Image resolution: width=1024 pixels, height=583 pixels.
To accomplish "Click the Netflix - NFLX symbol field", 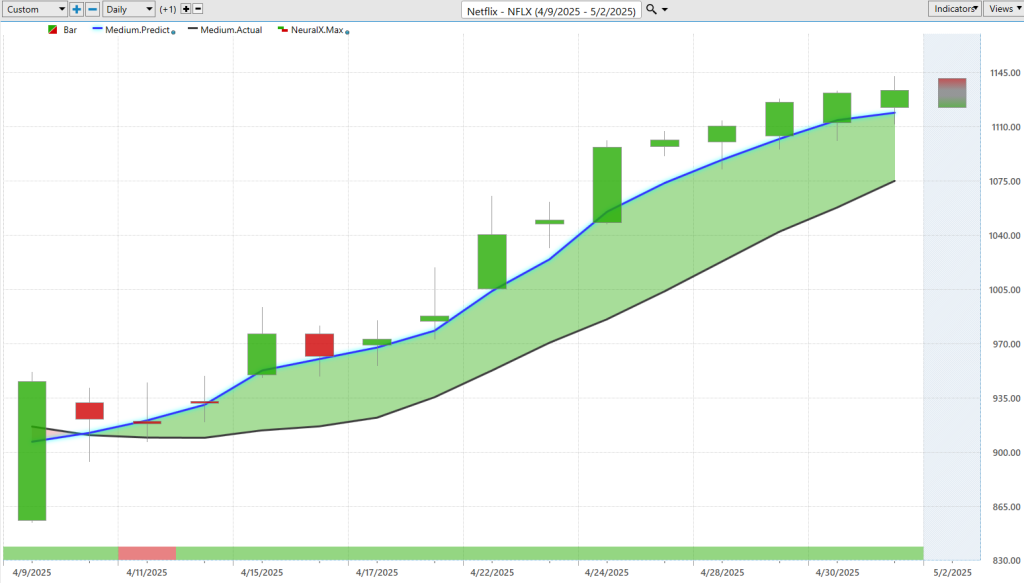I will pos(551,10).
